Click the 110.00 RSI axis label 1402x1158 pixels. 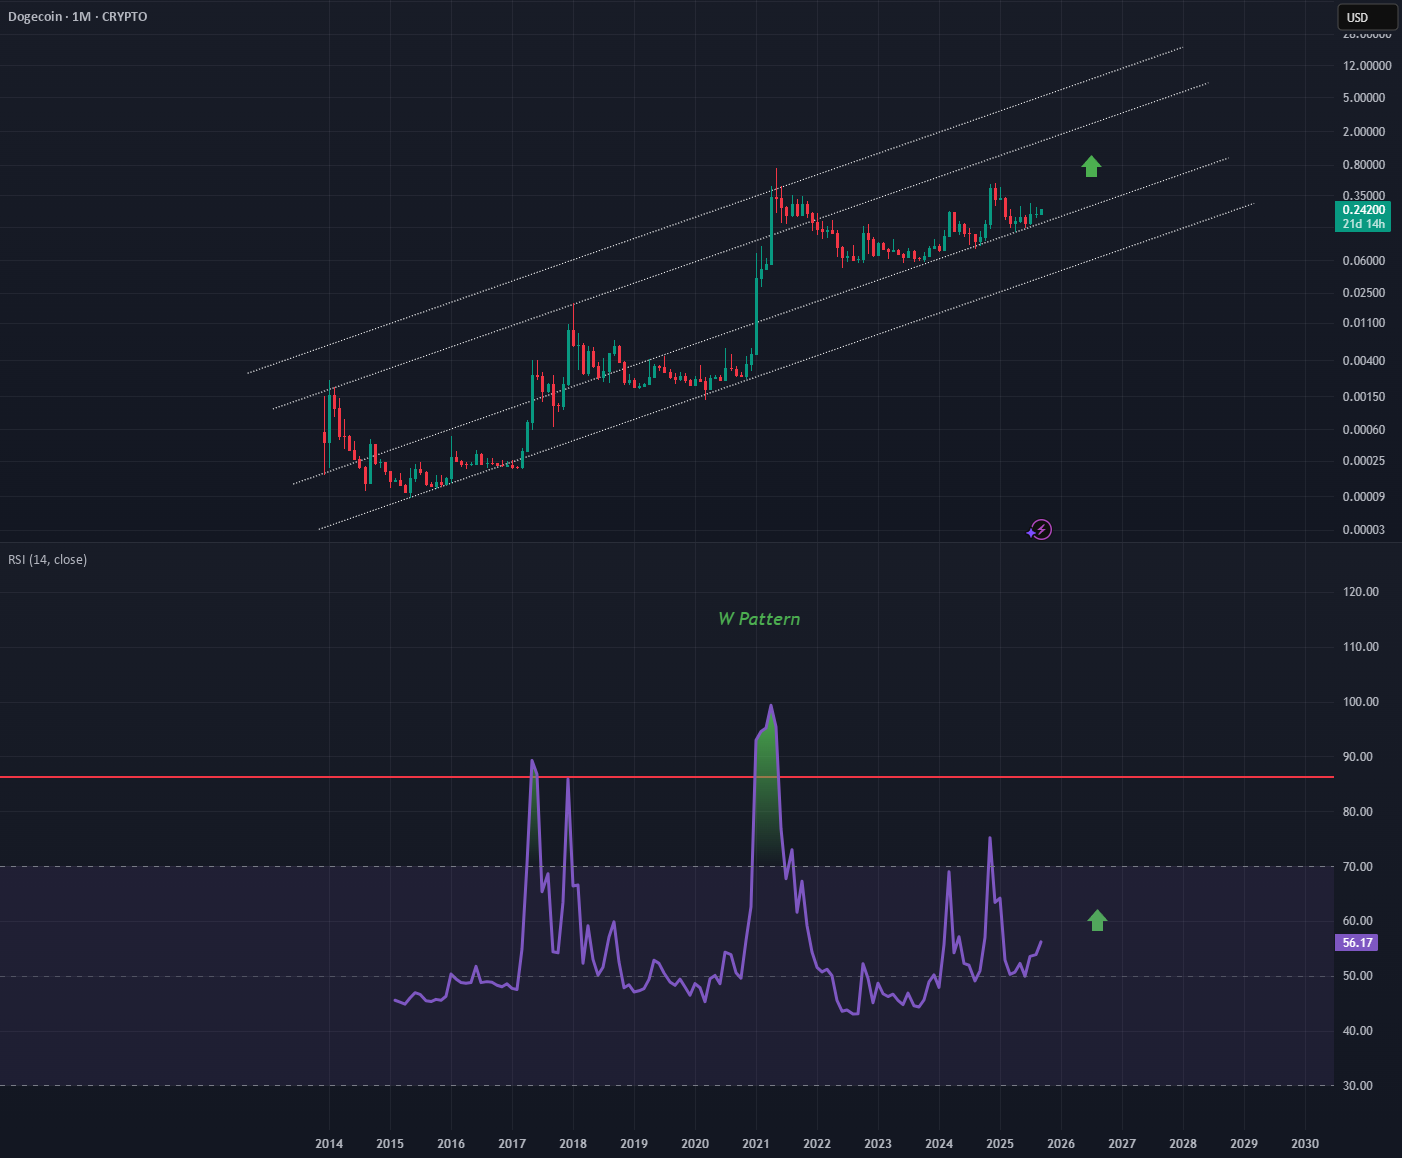[1361, 647]
